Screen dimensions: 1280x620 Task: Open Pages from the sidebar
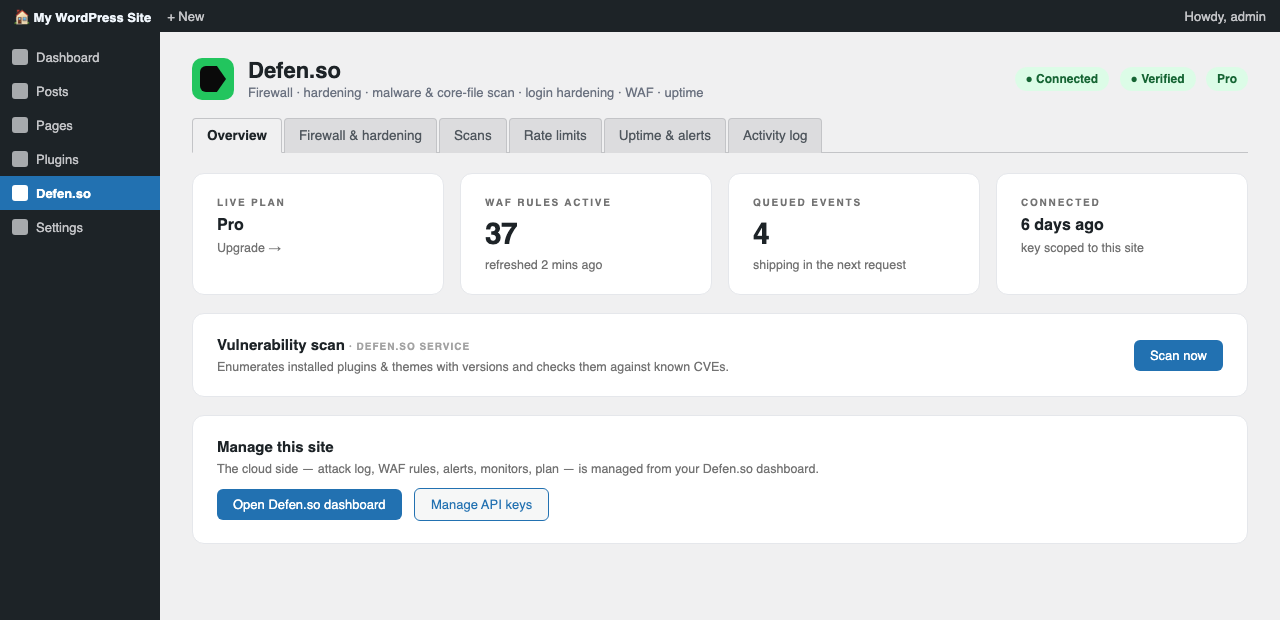tap(80, 126)
